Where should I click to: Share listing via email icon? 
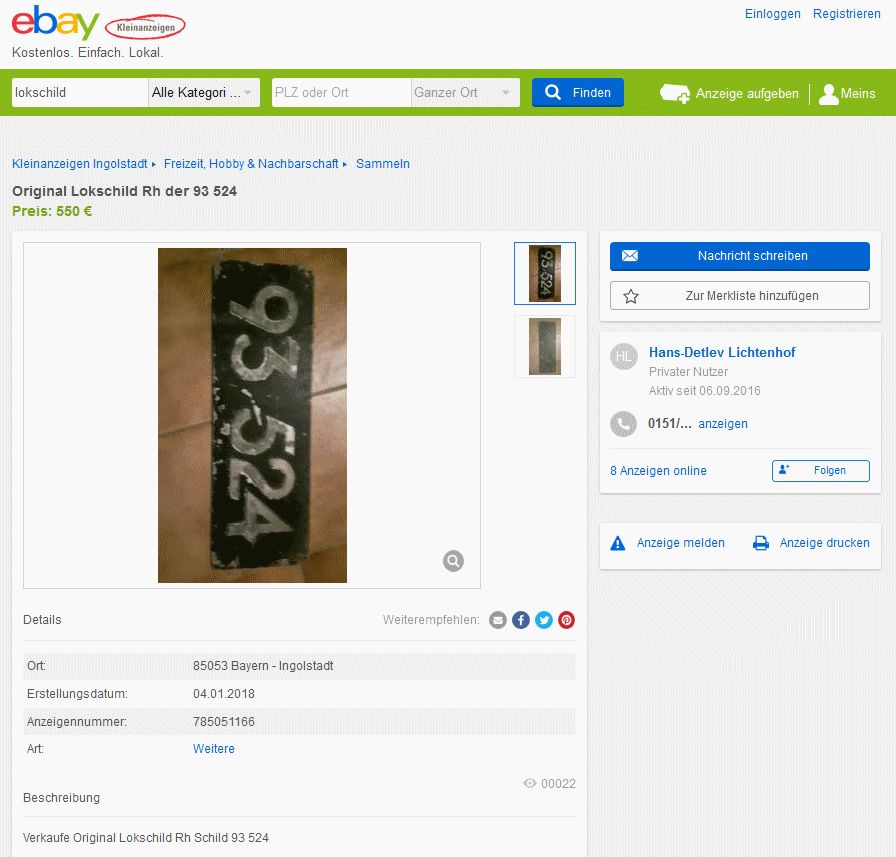point(498,620)
